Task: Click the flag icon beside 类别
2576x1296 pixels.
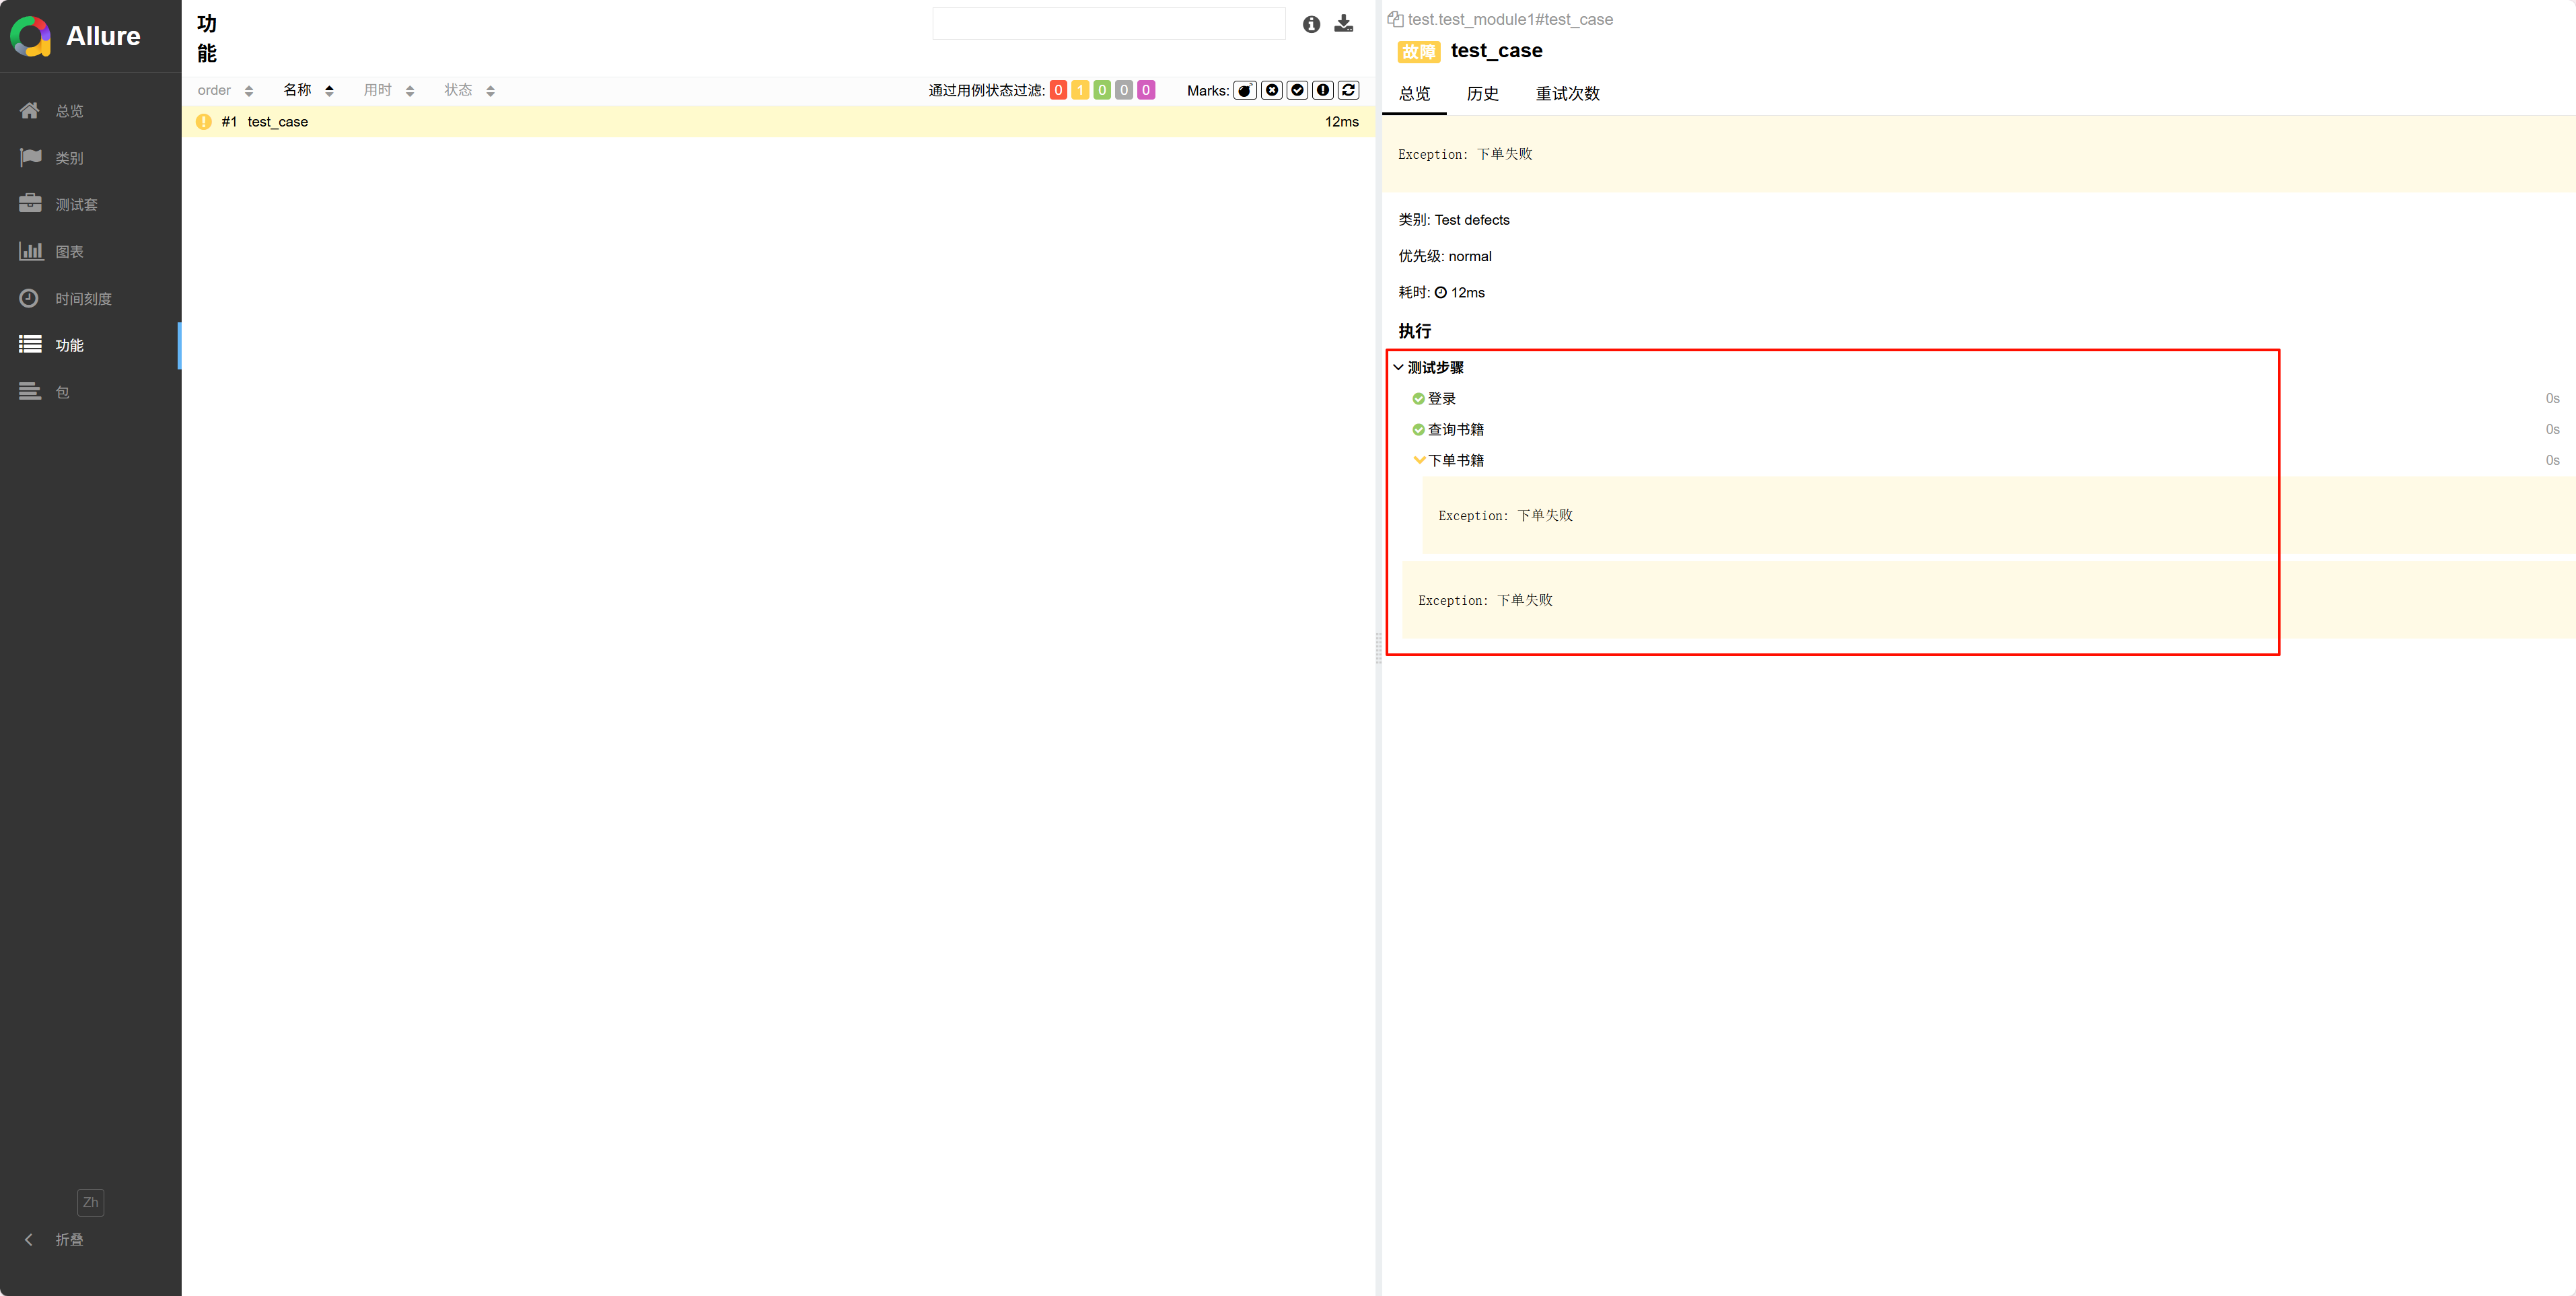Action: pos(30,157)
